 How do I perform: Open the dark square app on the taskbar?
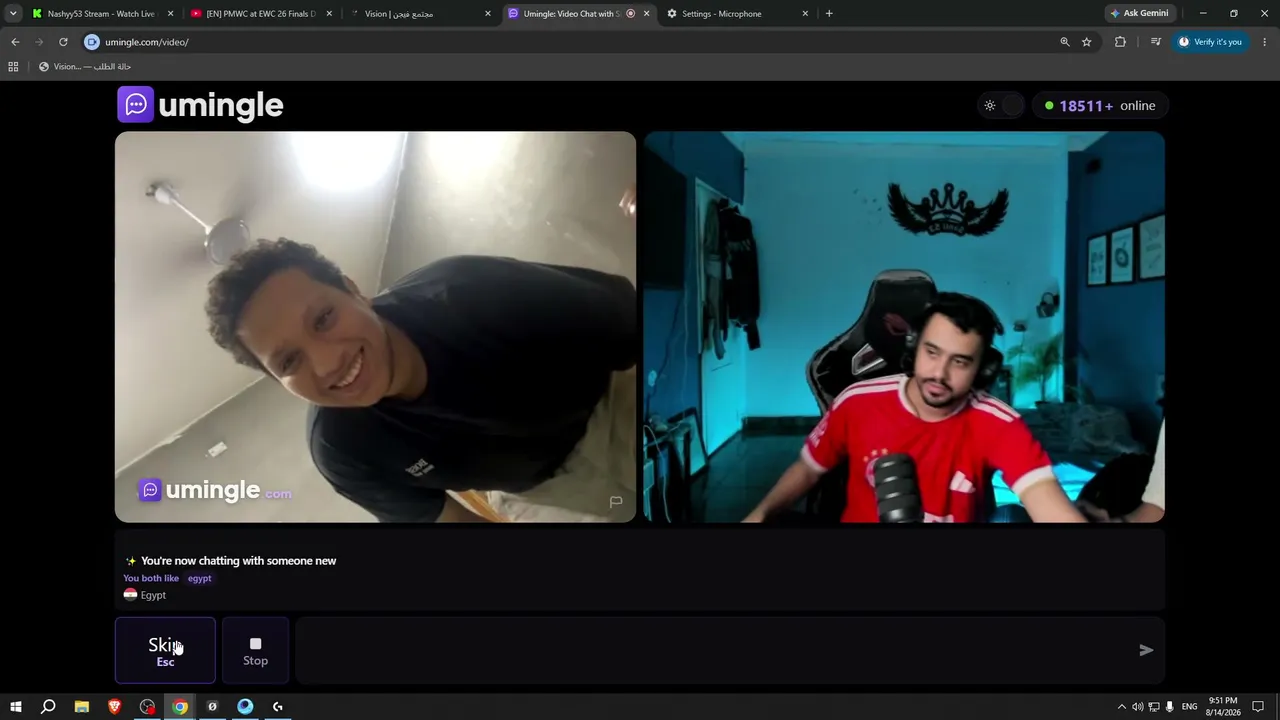[212, 706]
